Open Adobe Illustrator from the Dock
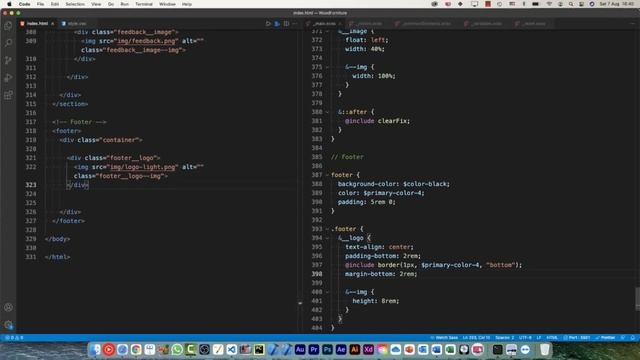This screenshot has width=640, height=360. [x=354, y=349]
